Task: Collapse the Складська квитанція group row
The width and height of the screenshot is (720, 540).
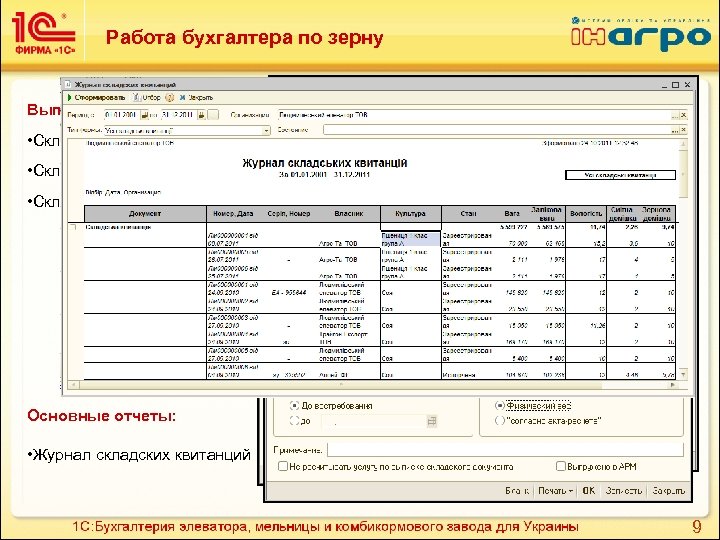Action: [x=73, y=227]
